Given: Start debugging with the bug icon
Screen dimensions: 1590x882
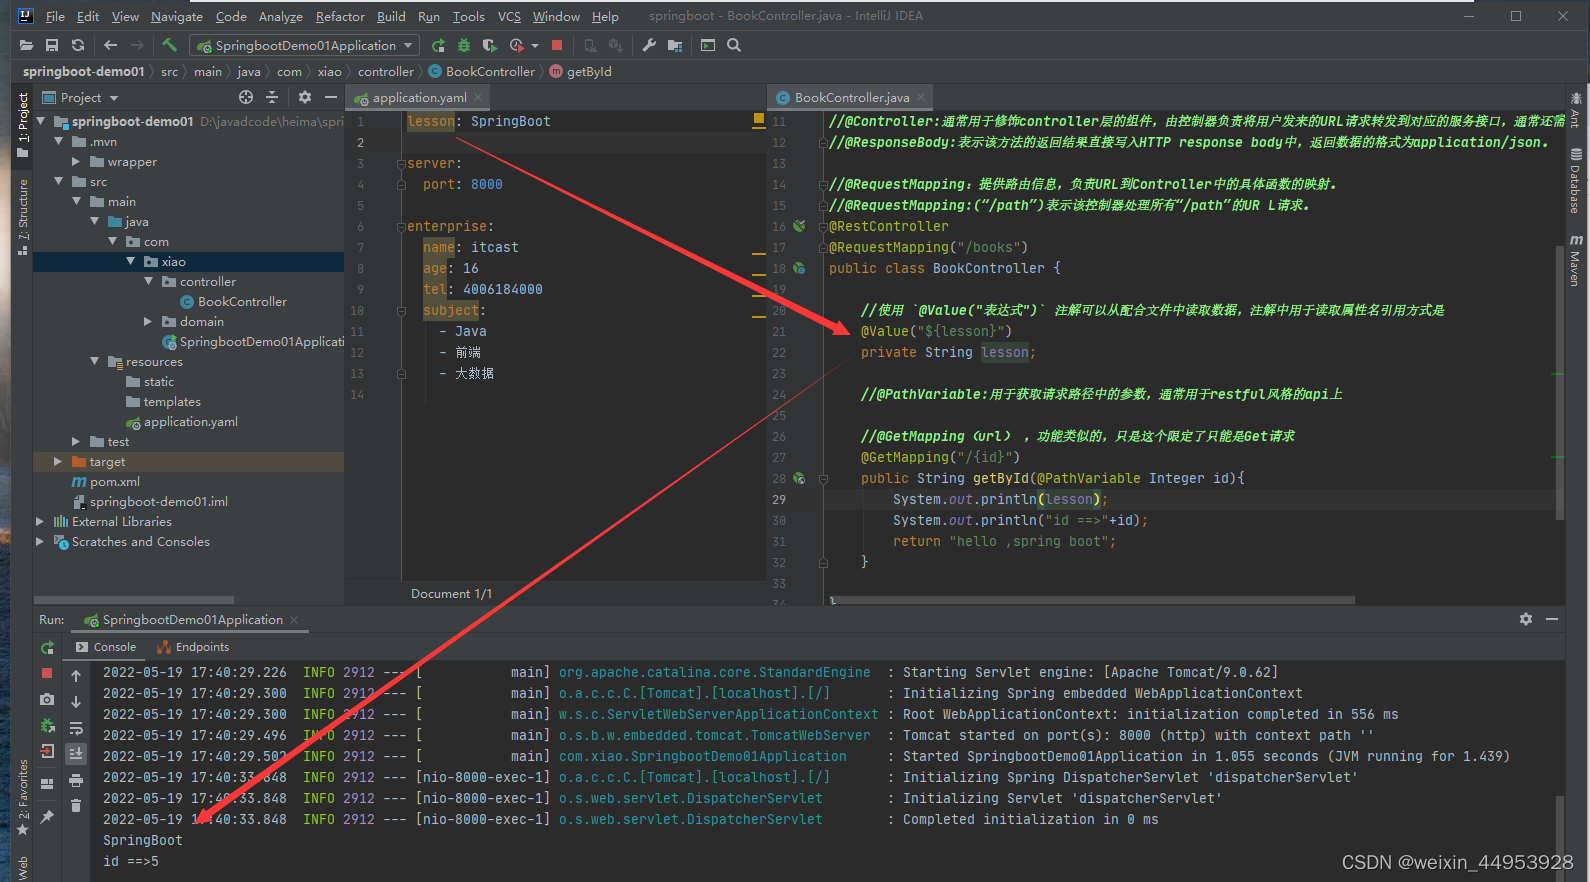Looking at the screenshot, I should tap(464, 45).
